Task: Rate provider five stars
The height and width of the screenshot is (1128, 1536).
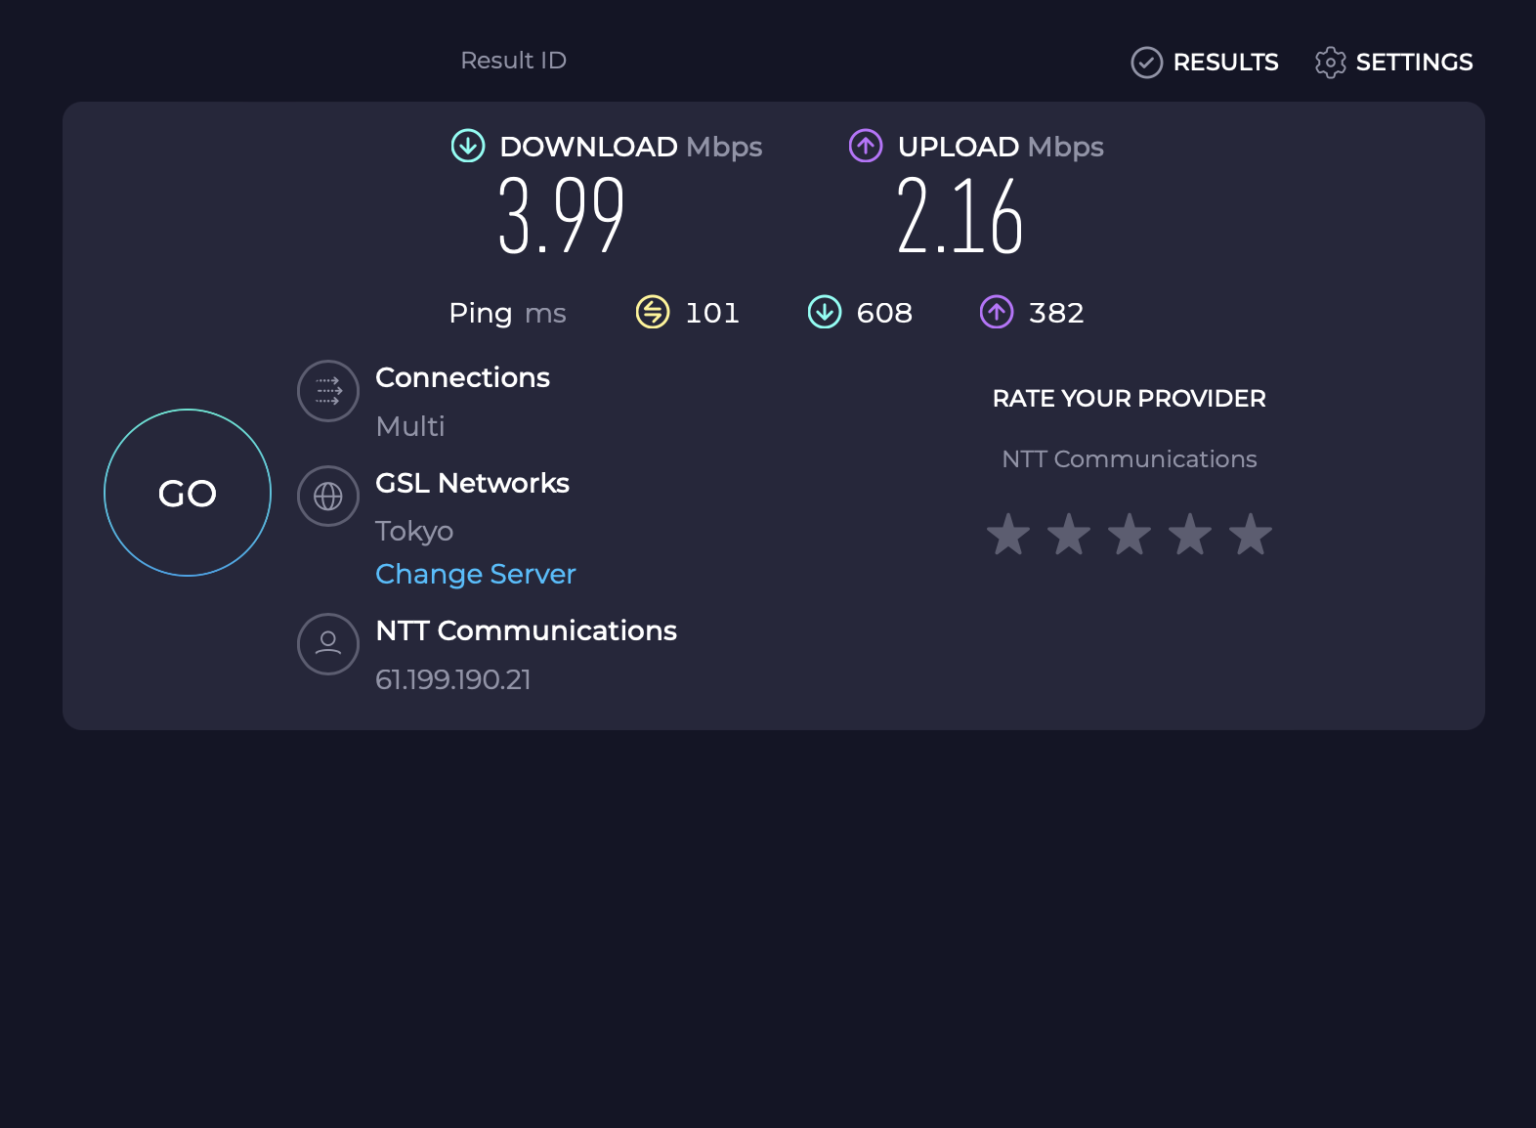Action: [x=1250, y=534]
